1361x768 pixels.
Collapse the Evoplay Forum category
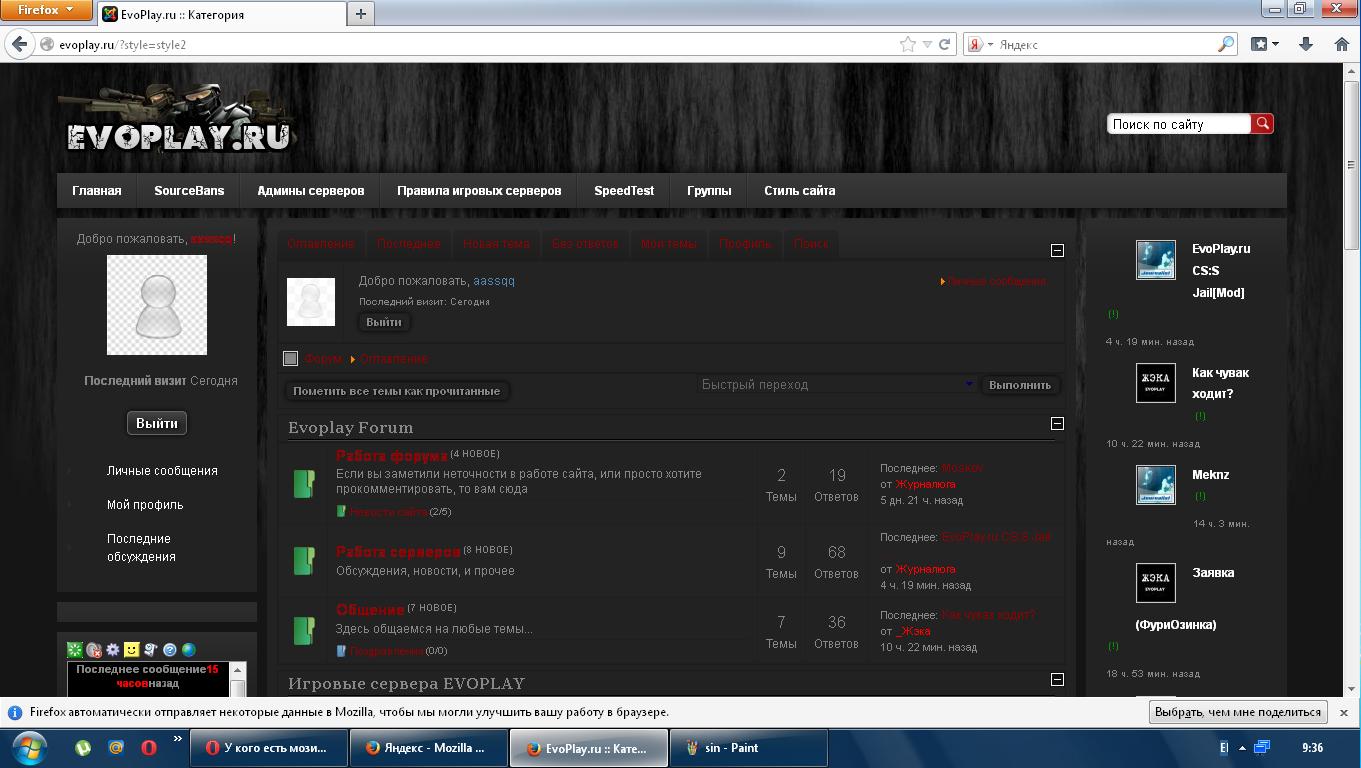1057,423
